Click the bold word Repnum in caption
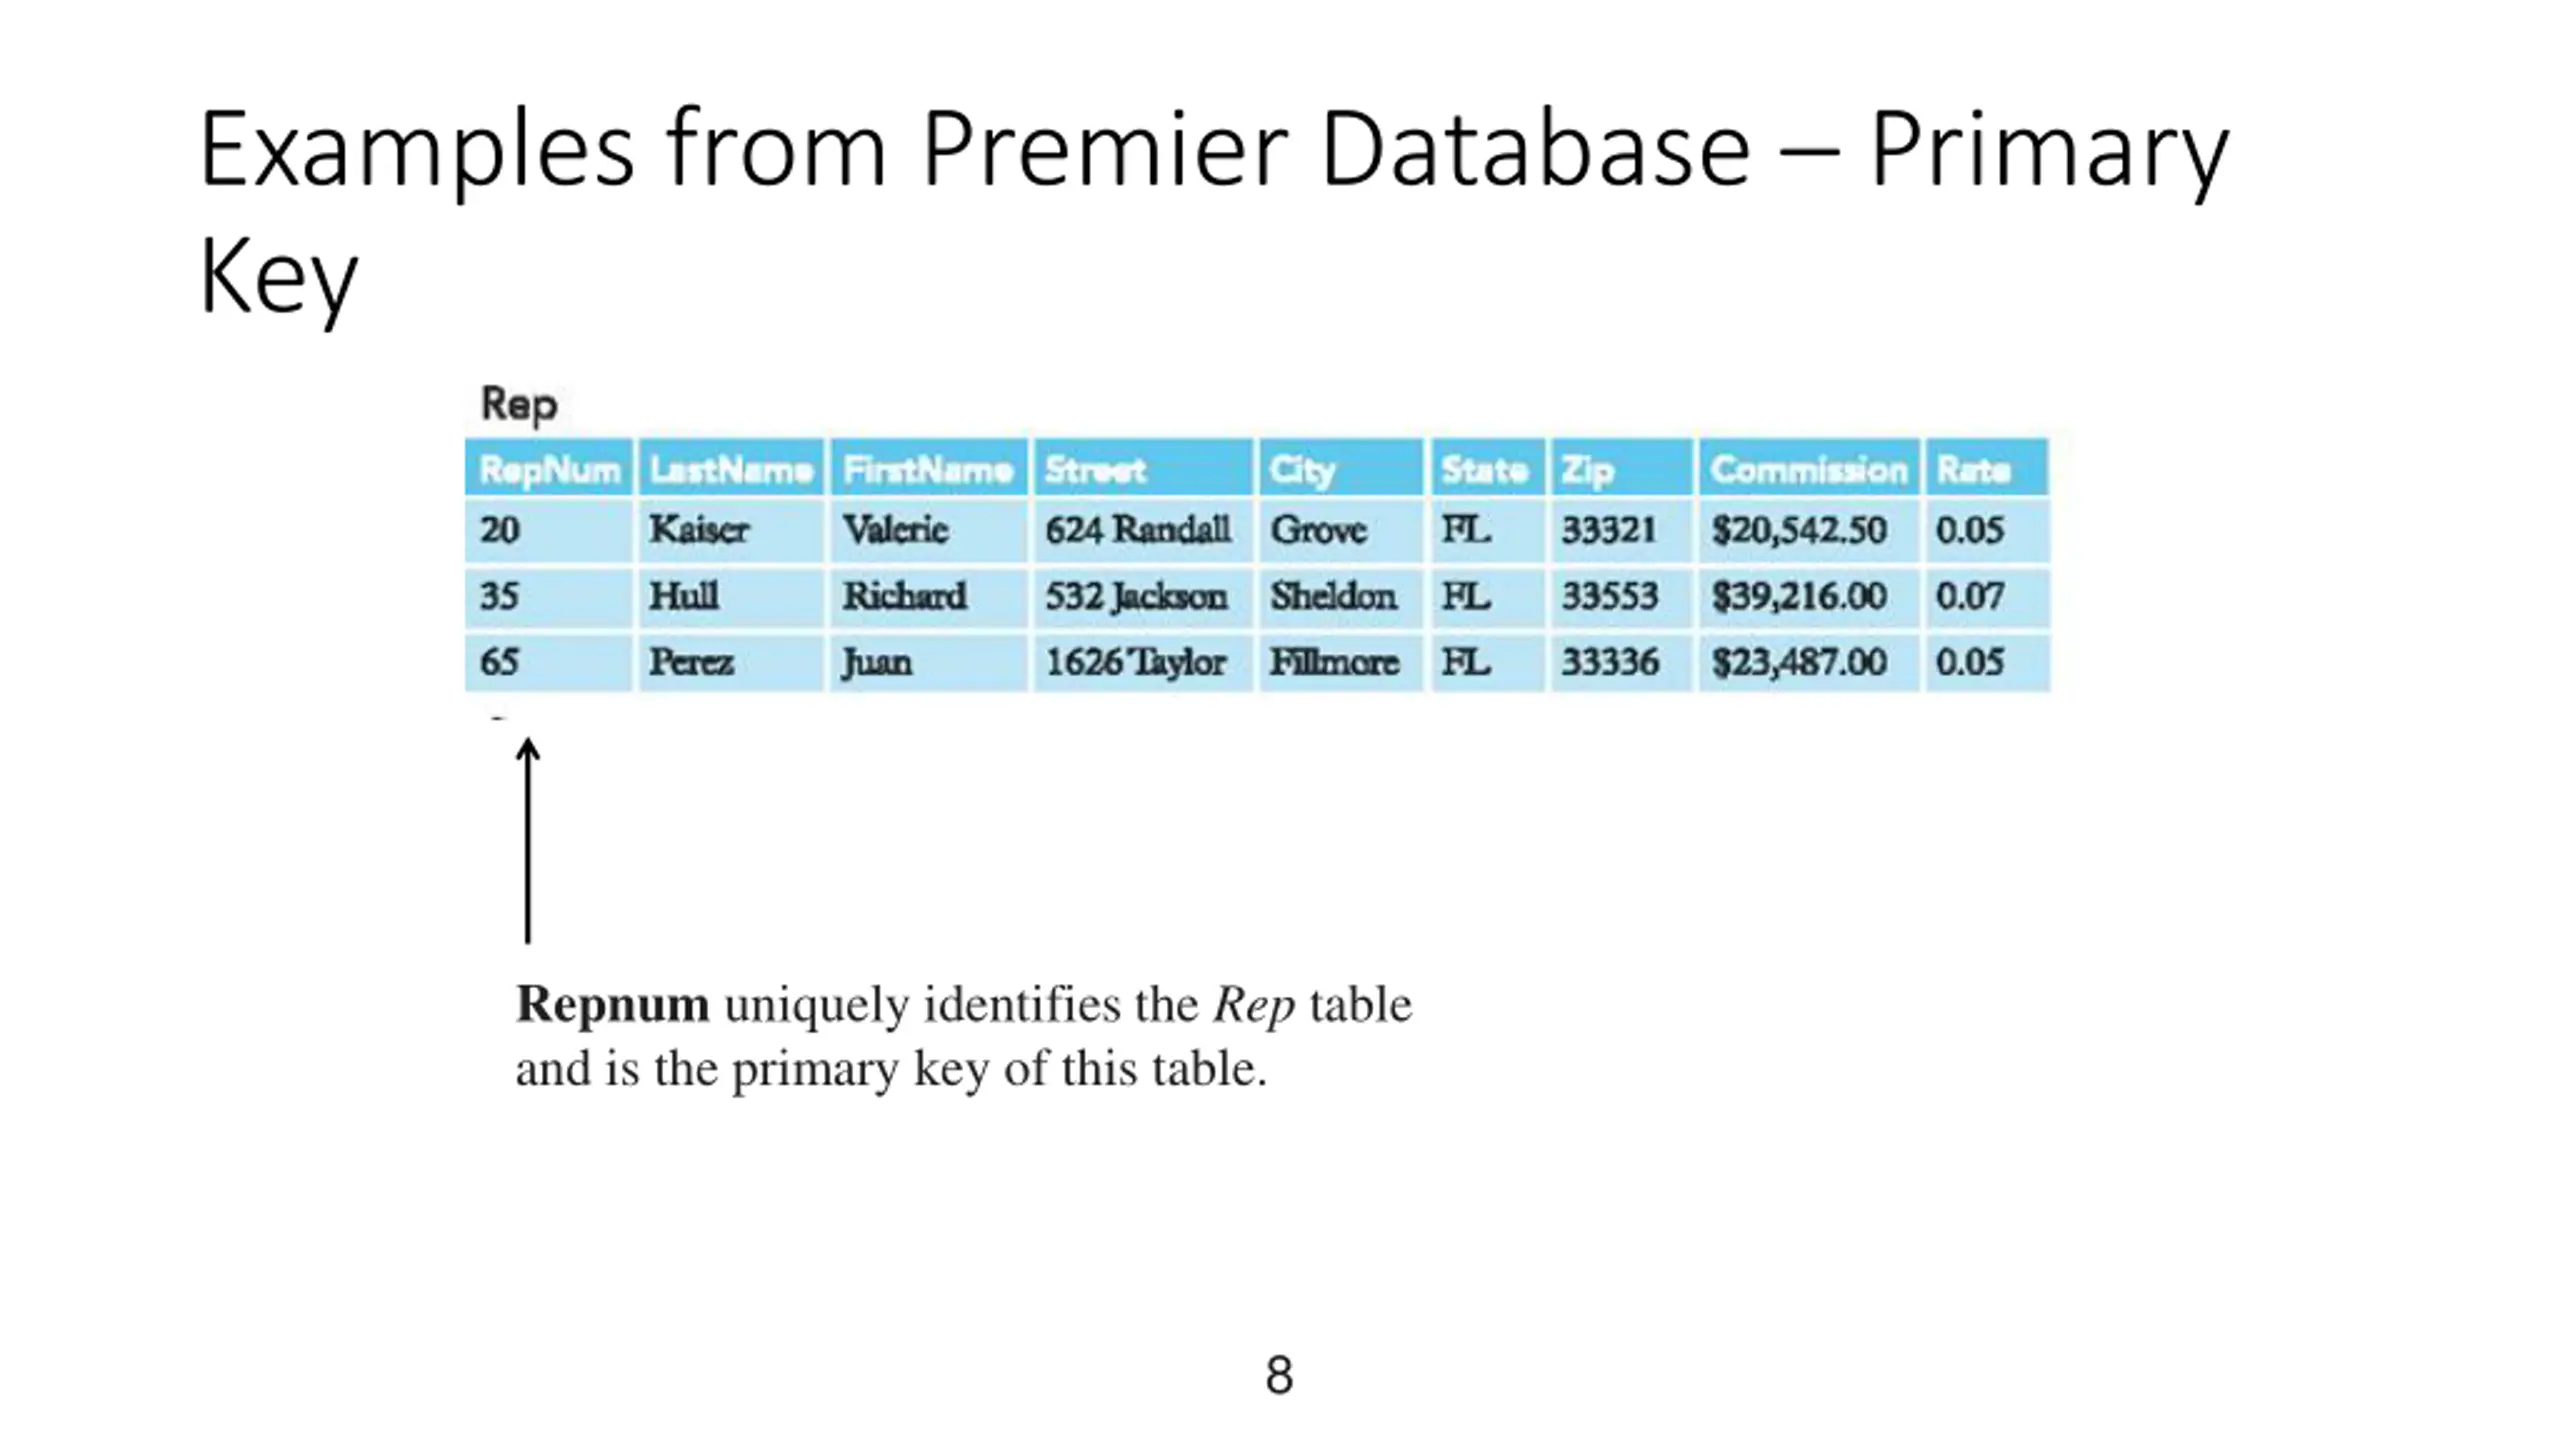Image resolution: width=2560 pixels, height=1440 pixels. click(x=612, y=1004)
